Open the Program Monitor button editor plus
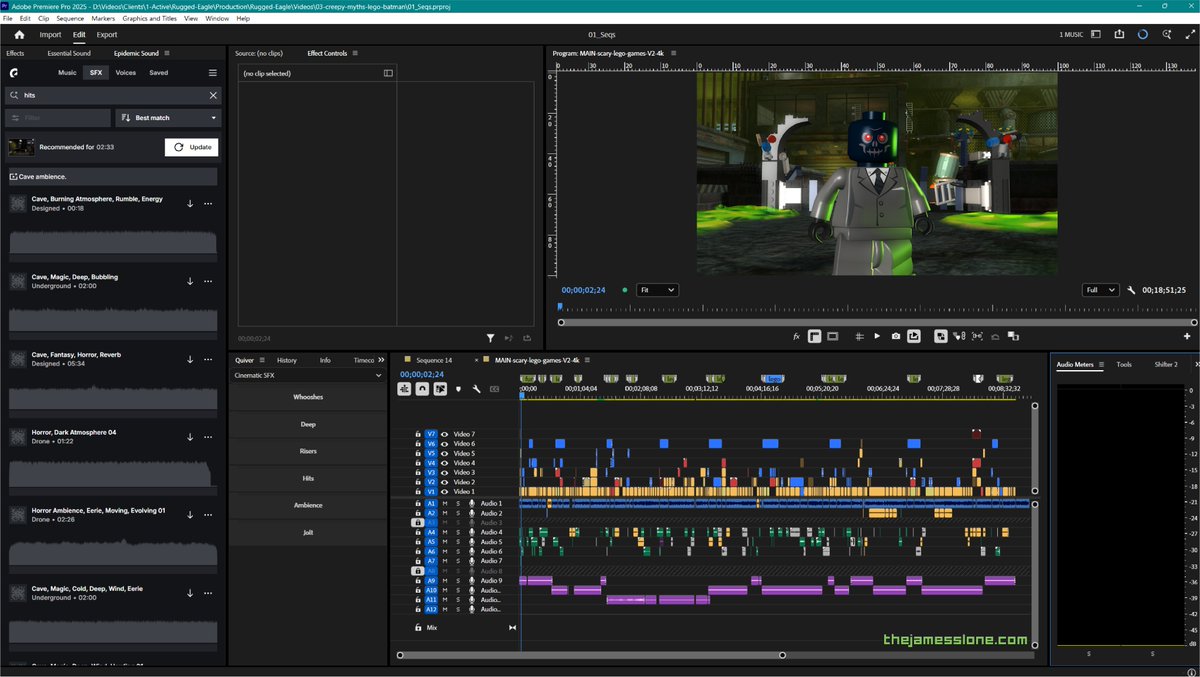This screenshot has height=677, width=1200. tap(1187, 337)
